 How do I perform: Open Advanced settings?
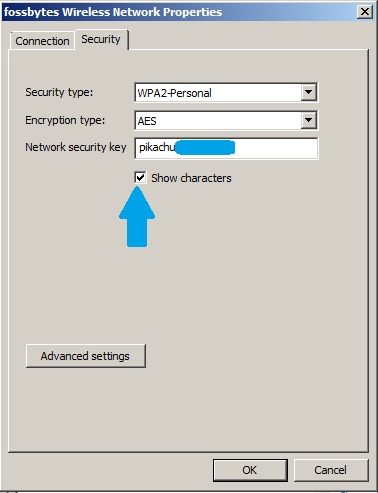(86, 356)
